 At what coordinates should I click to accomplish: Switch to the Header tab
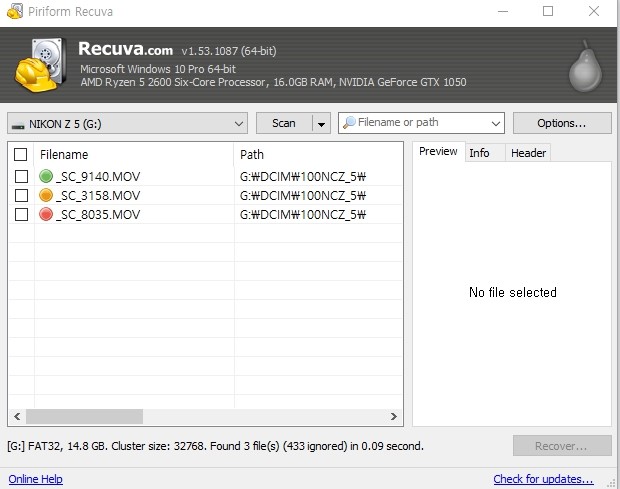[528, 153]
